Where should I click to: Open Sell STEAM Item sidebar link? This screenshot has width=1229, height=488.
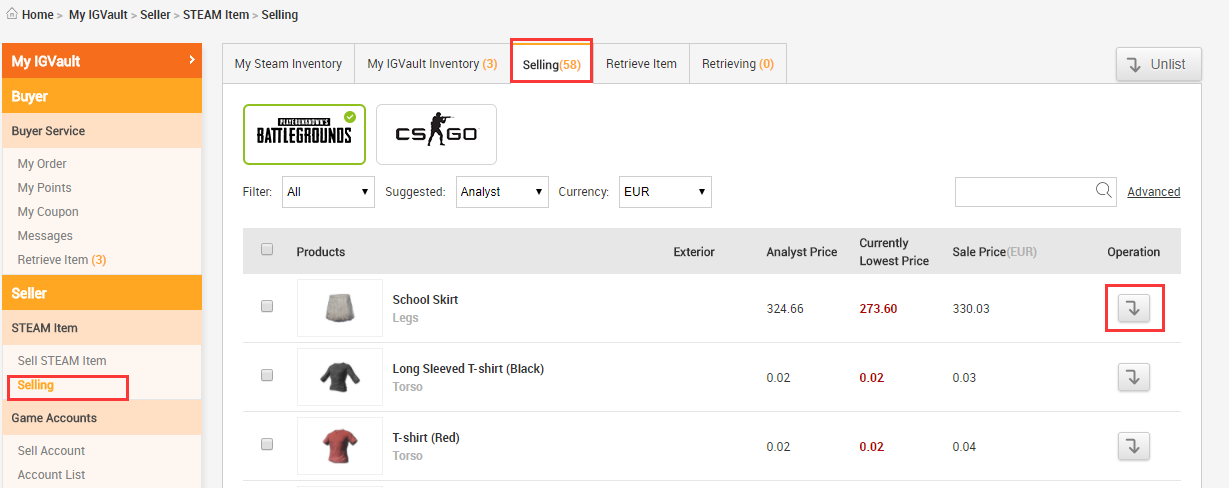(x=62, y=361)
